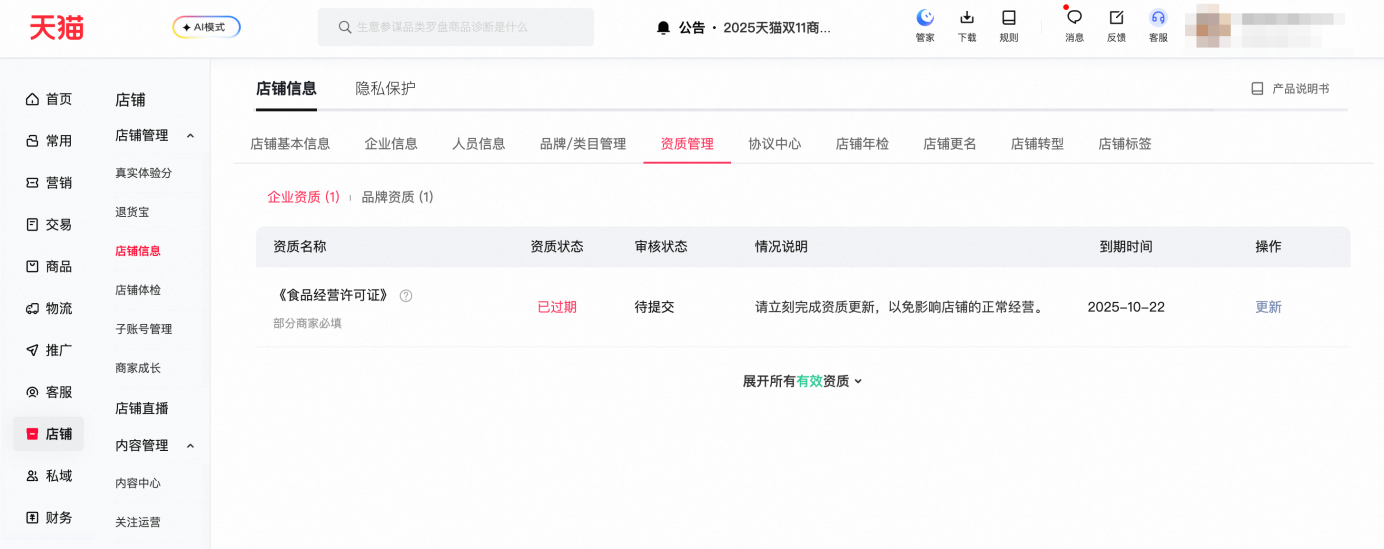Click the 待提交 audit status
The width and height of the screenshot is (1384, 549).
pyautogui.click(x=655, y=307)
